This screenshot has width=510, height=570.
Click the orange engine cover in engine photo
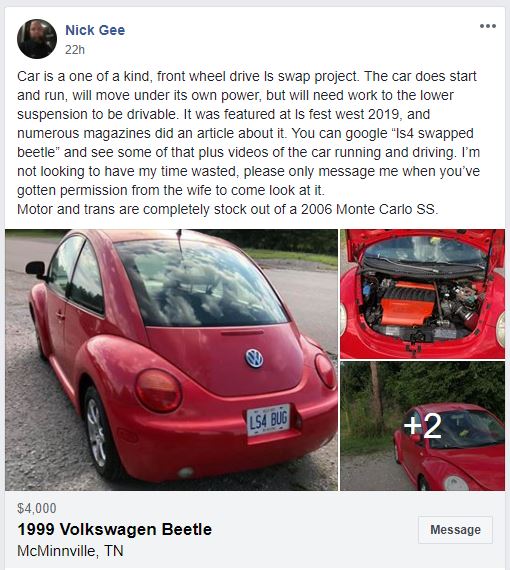(408, 304)
